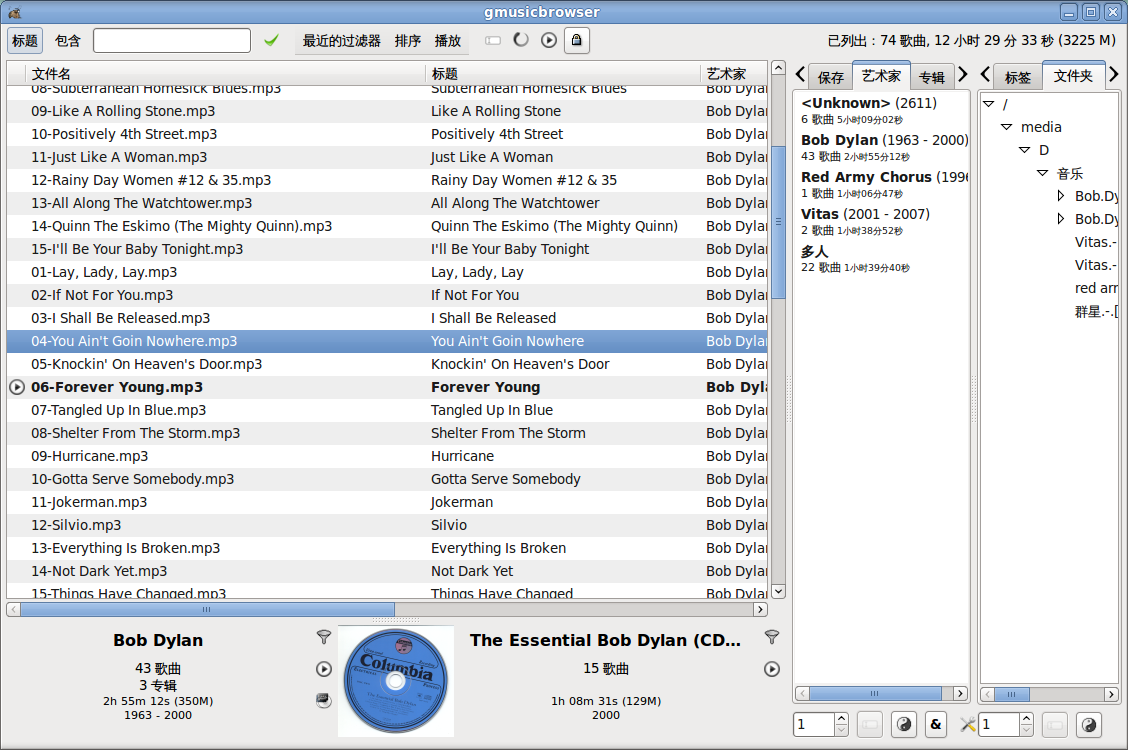Click the disk icon below Bob Dylan play icon
This screenshot has width=1128, height=750.
324,700
